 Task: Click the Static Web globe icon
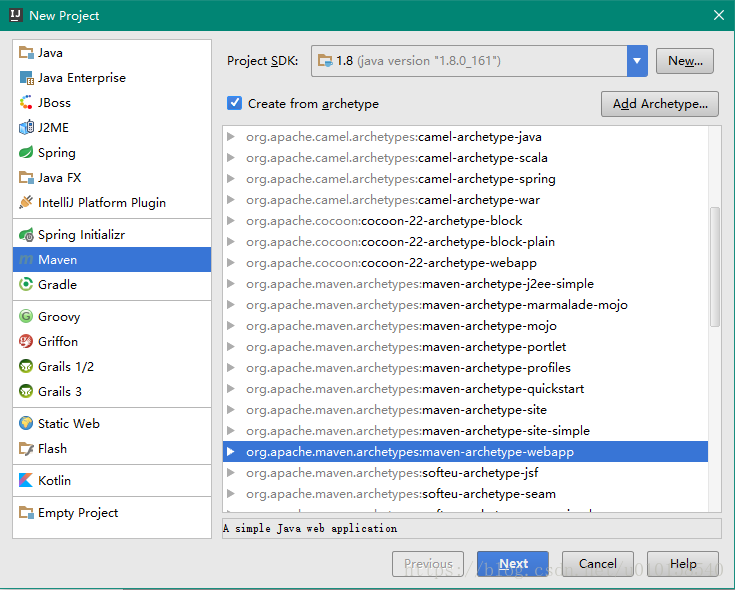pos(26,423)
